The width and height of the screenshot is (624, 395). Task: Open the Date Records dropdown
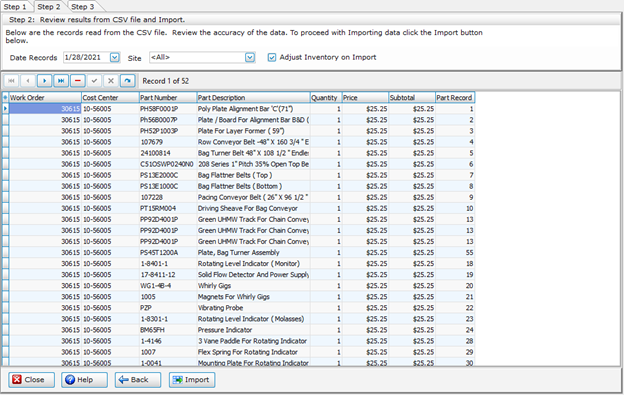pos(115,57)
